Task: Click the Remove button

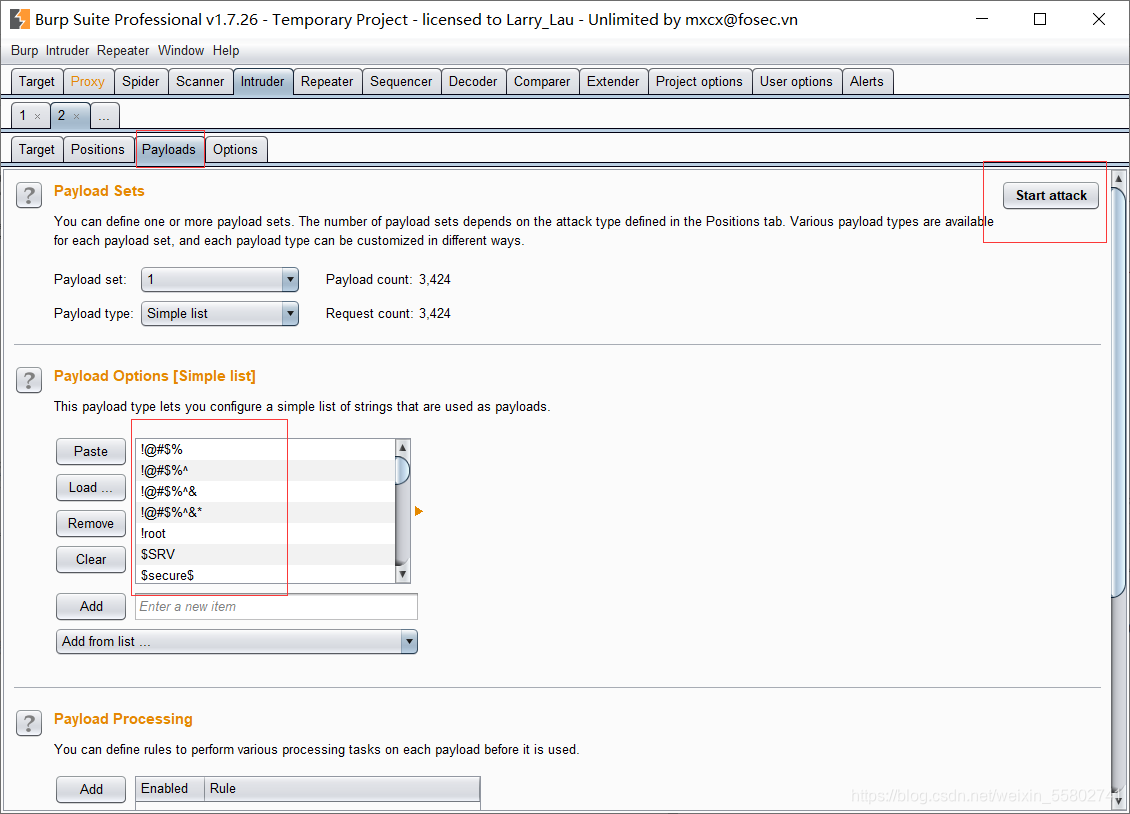Action: click(91, 524)
